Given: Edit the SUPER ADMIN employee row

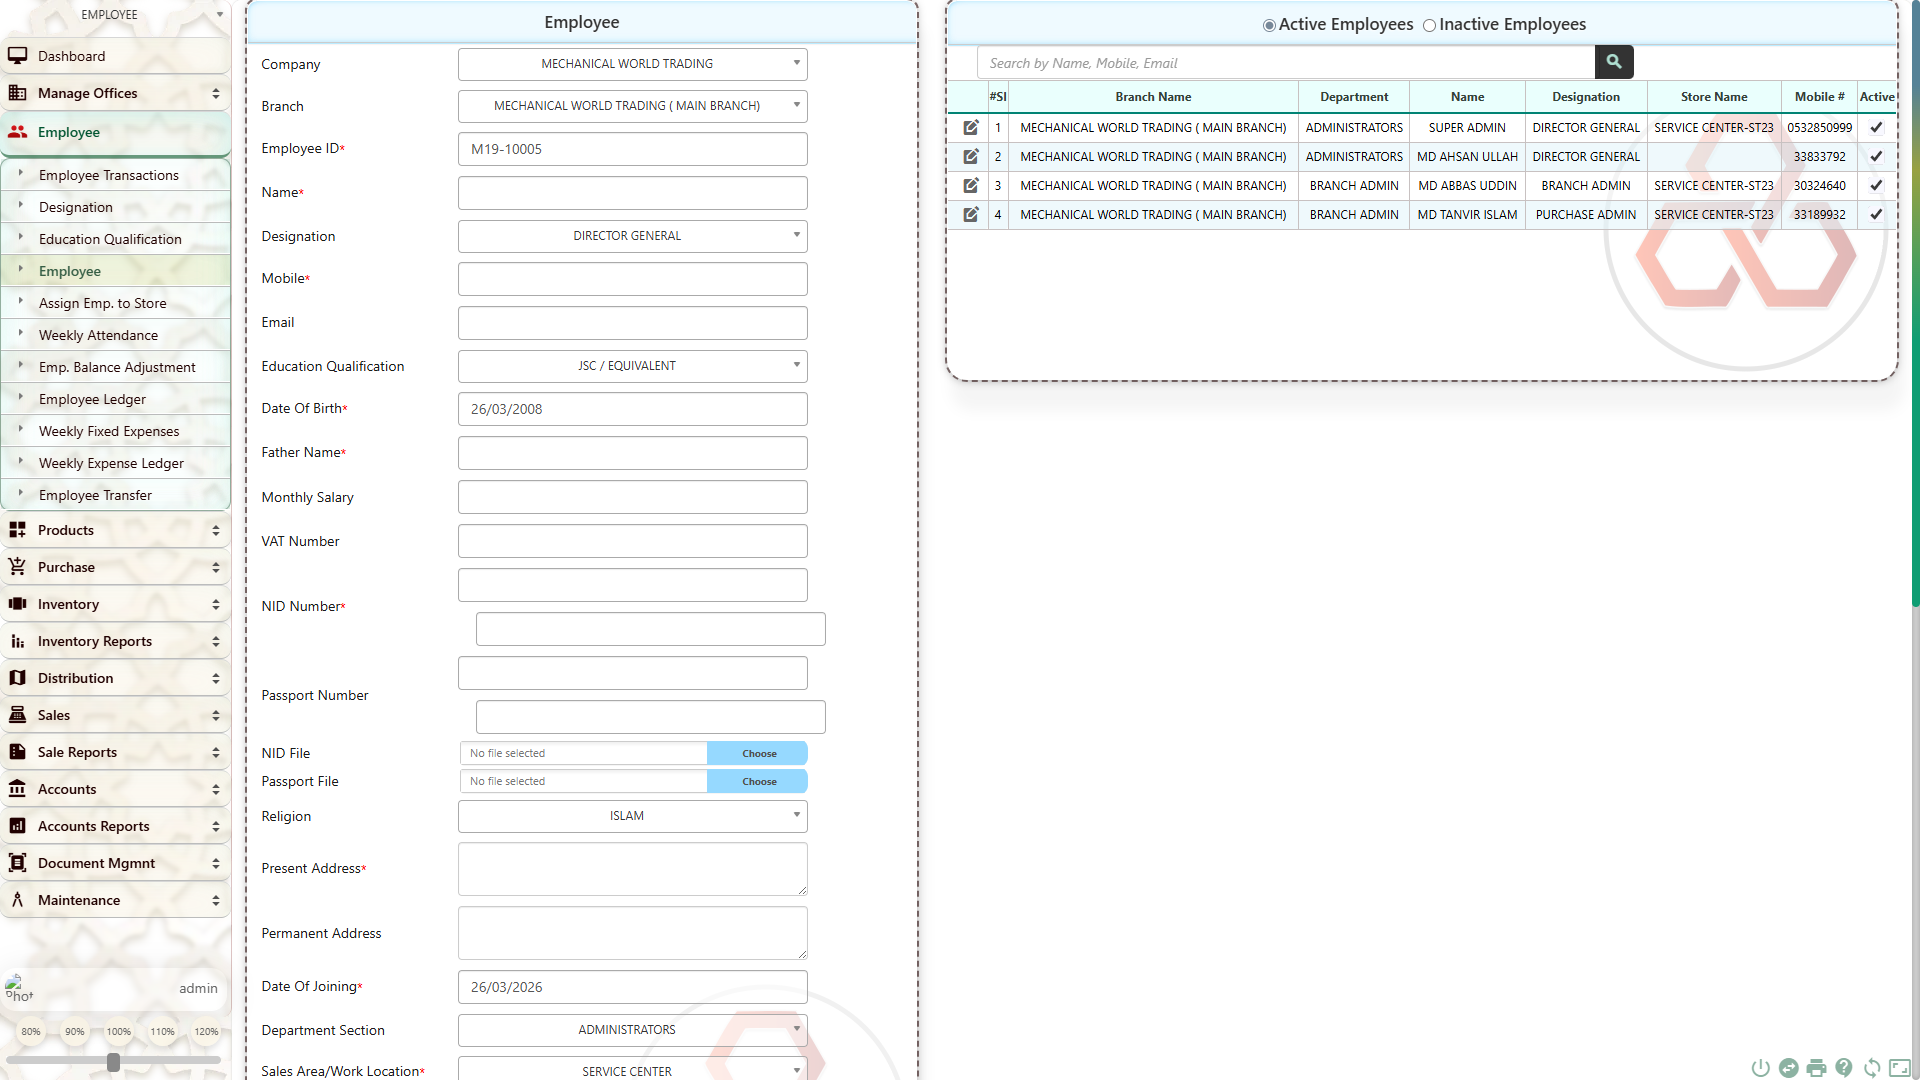Looking at the screenshot, I should click(x=970, y=128).
